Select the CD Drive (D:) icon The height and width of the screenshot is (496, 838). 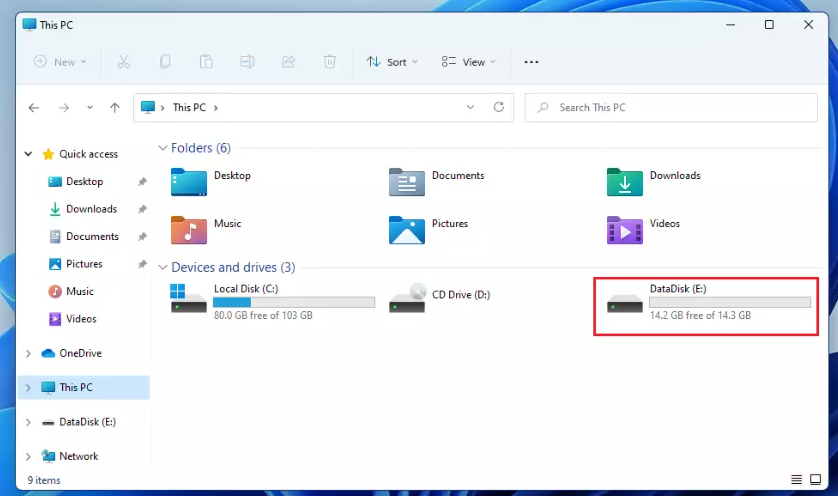tap(407, 298)
